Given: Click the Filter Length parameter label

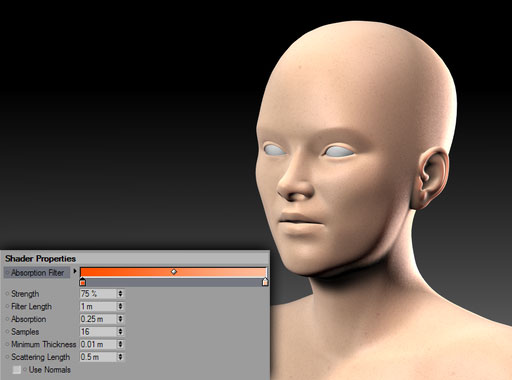Looking at the screenshot, I should 31,307.
